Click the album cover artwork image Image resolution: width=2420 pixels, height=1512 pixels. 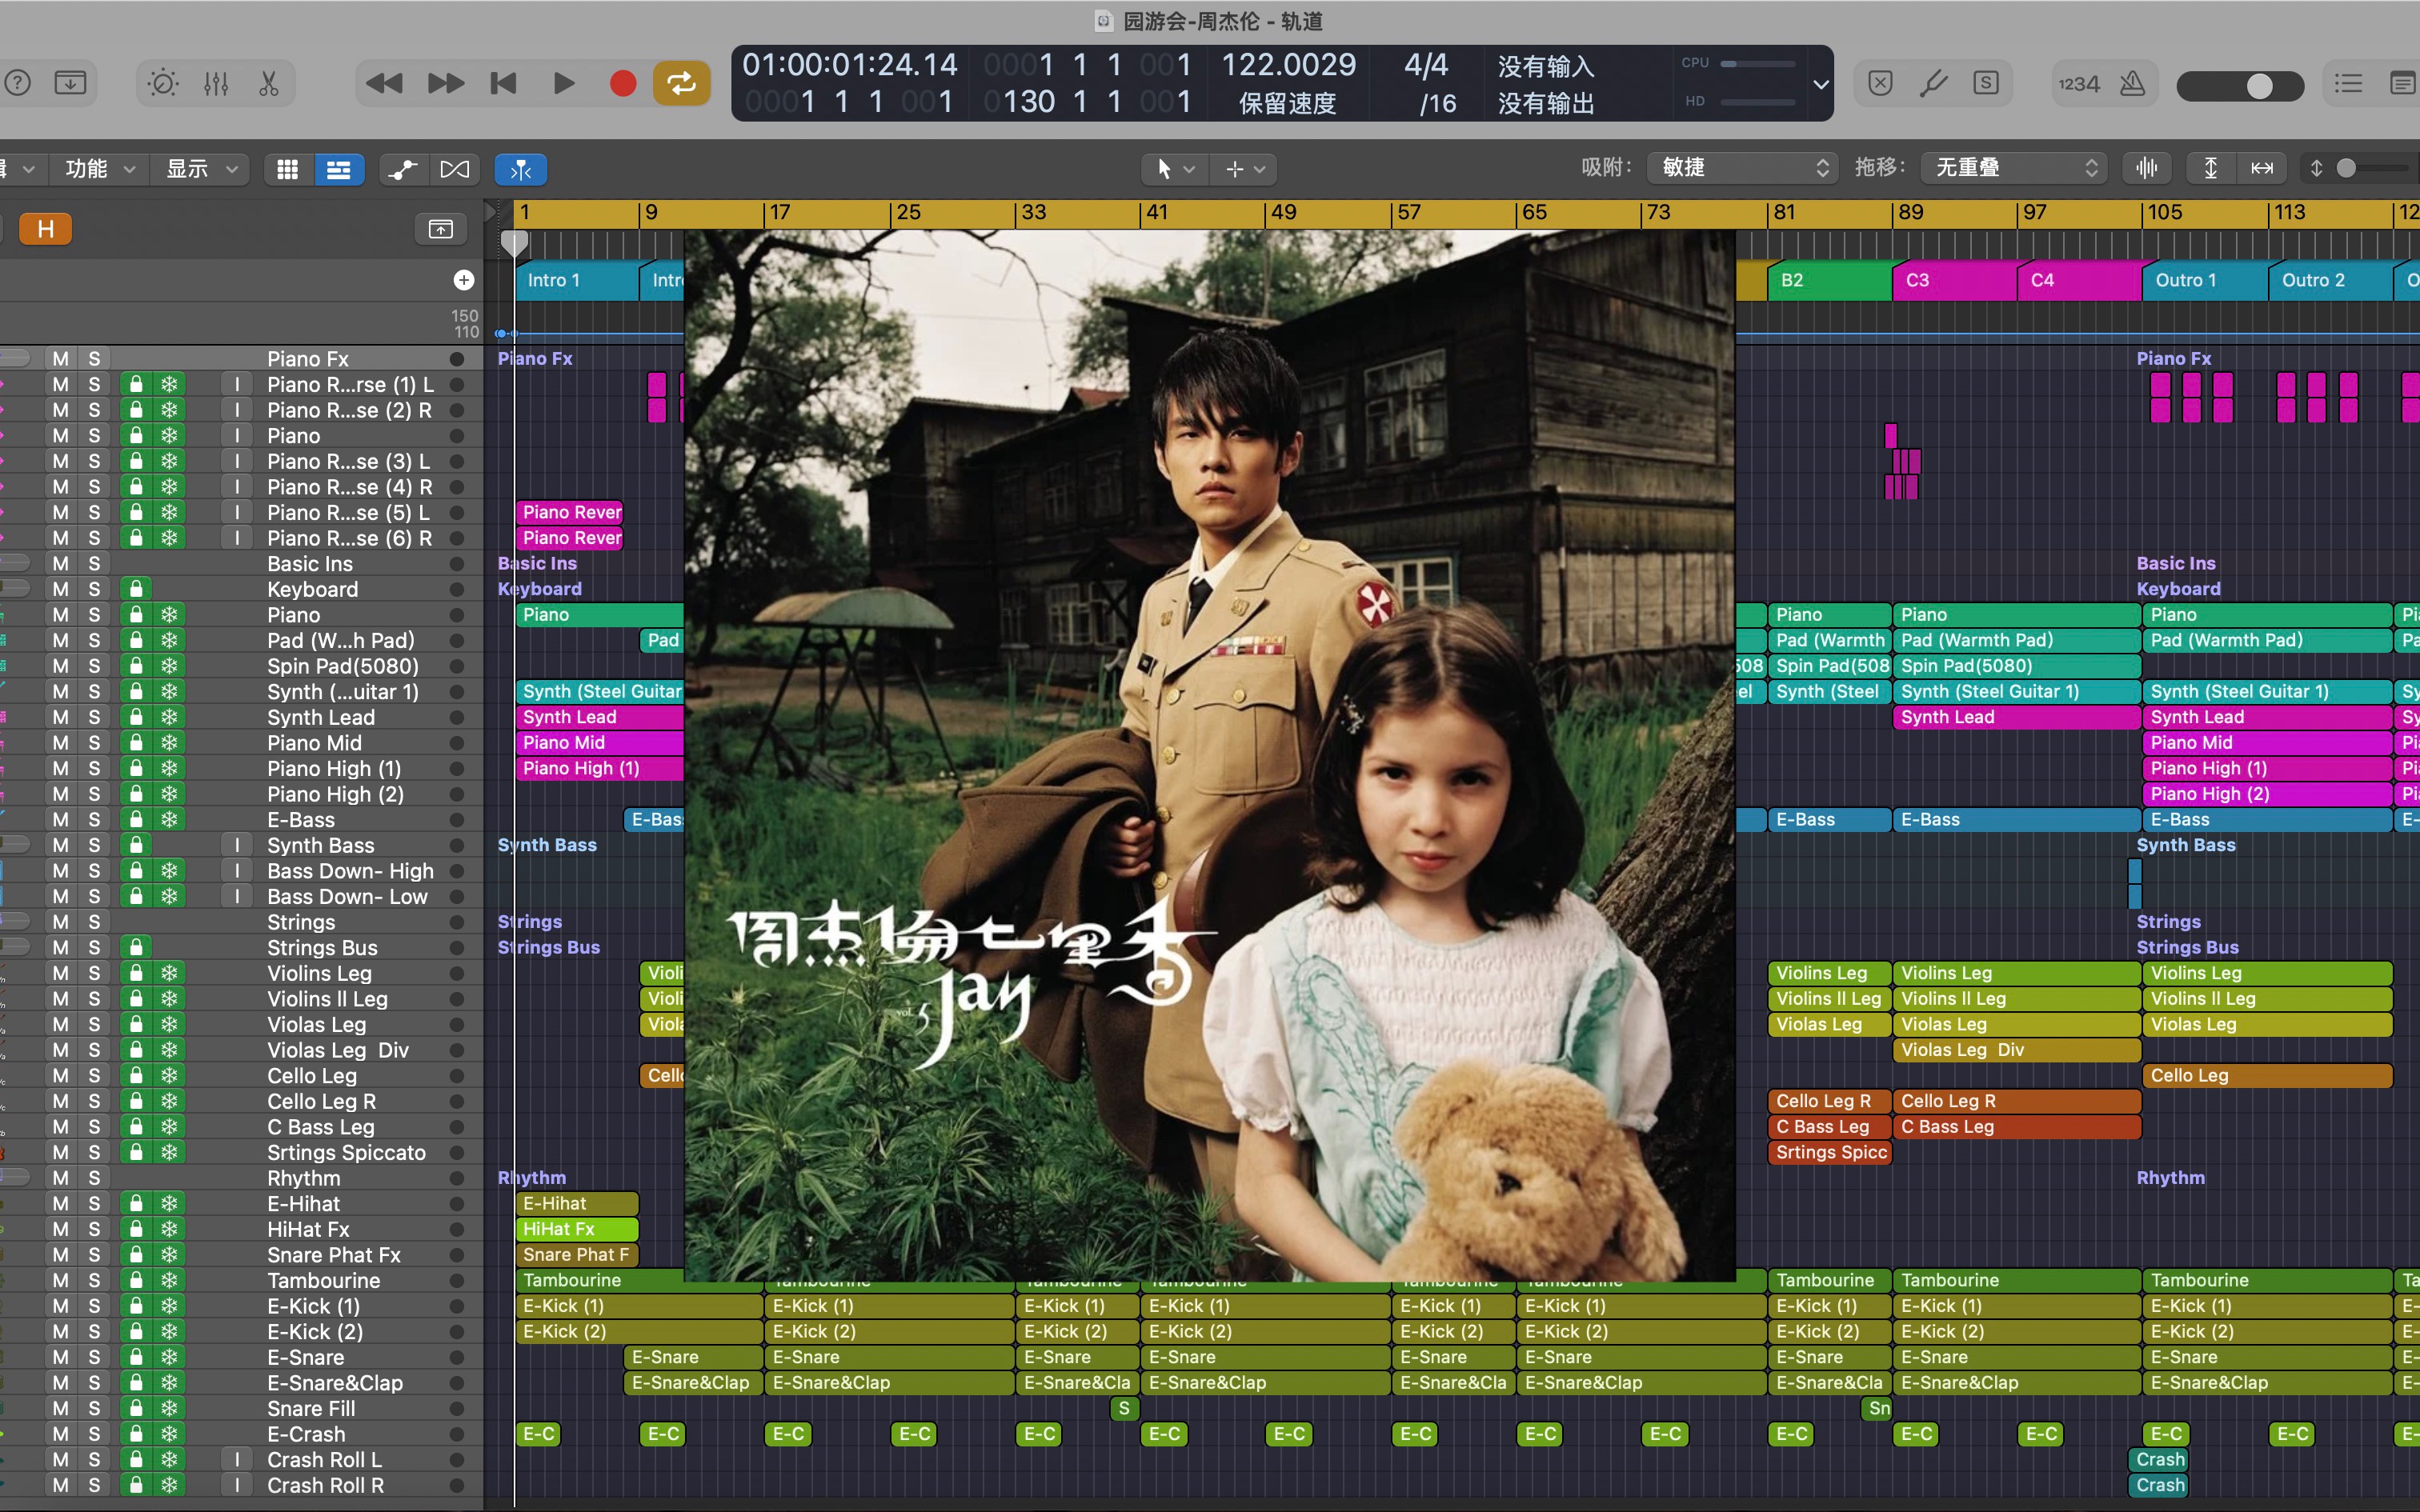(x=1209, y=755)
